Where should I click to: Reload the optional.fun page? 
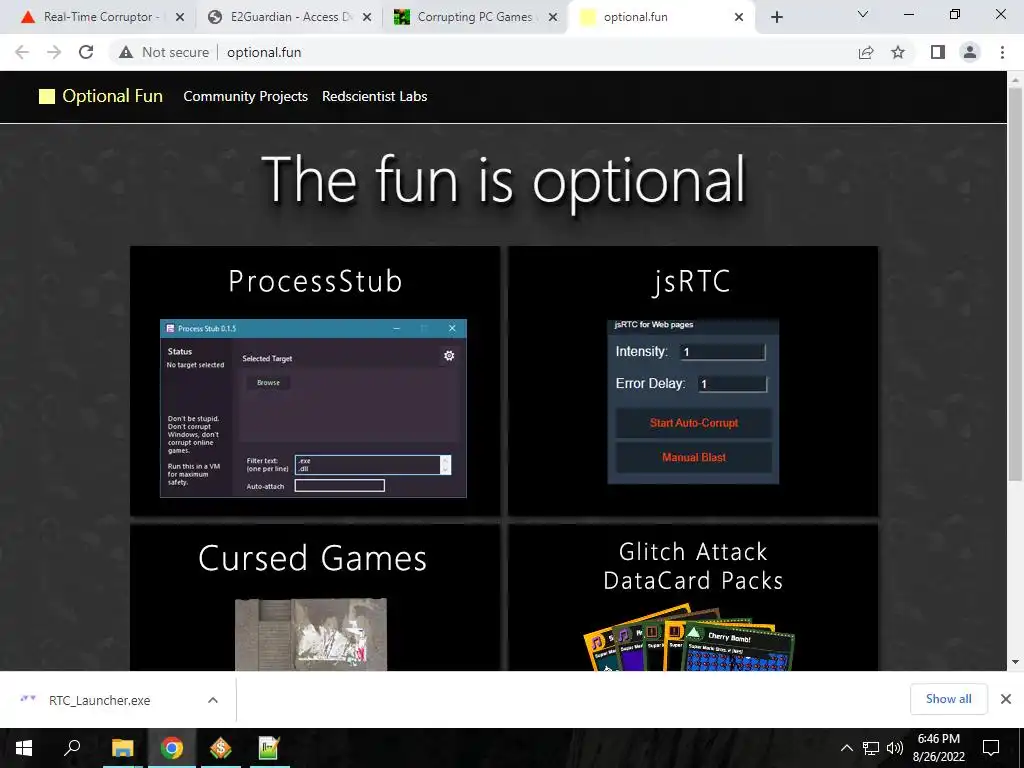(86, 52)
